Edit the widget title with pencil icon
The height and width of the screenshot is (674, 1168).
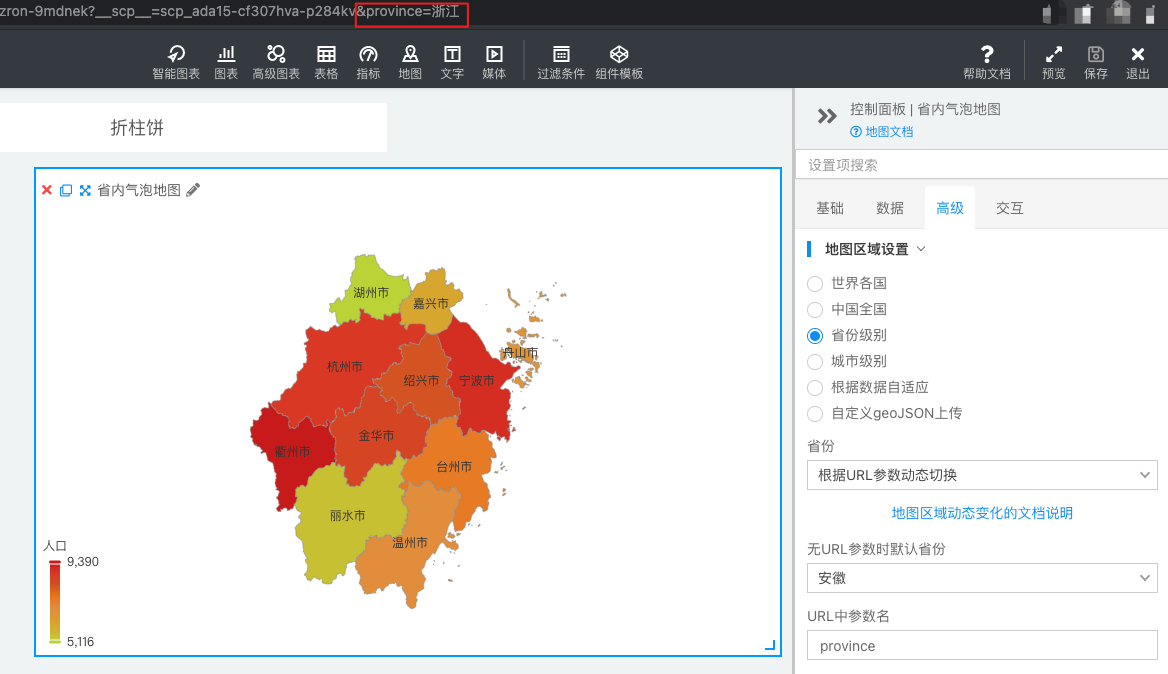pyautogui.click(x=193, y=190)
